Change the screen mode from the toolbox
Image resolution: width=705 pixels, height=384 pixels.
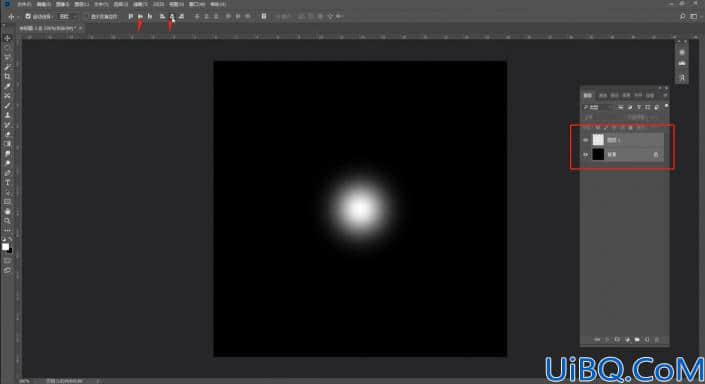7,270
